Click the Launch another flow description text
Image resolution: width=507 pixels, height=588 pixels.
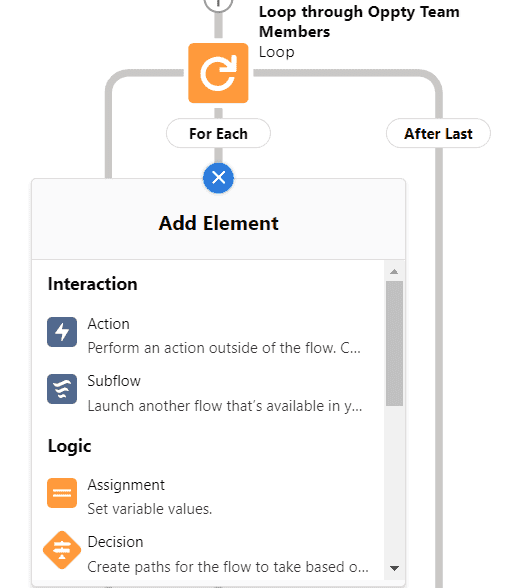tap(225, 406)
